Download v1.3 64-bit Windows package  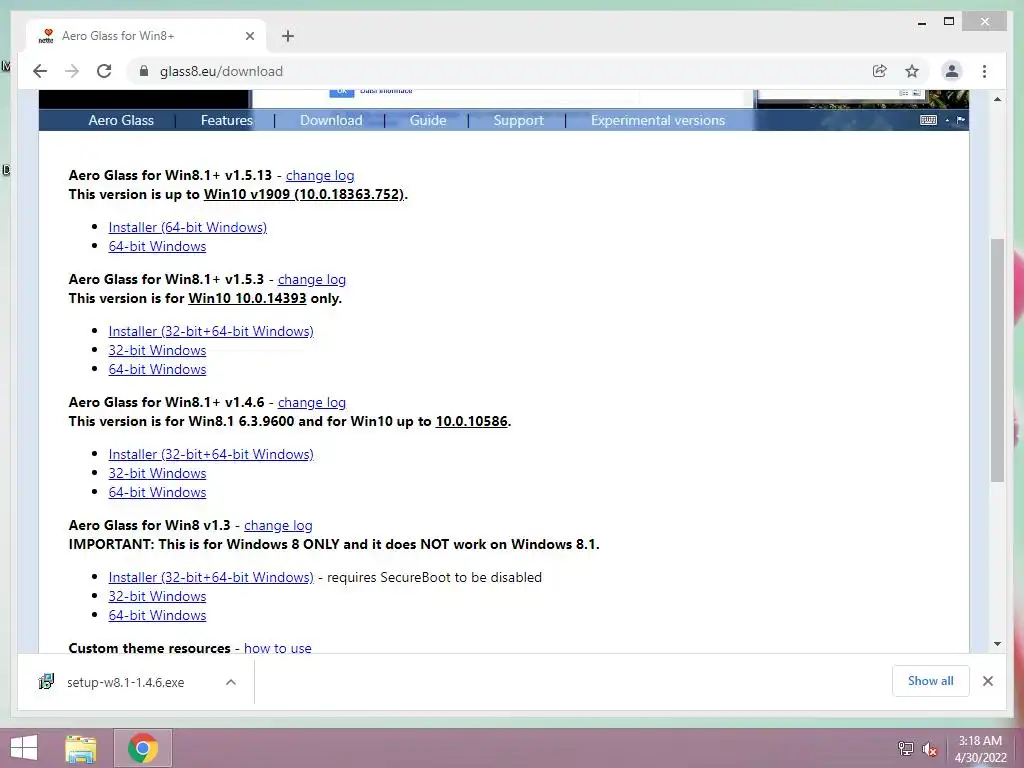click(157, 615)
